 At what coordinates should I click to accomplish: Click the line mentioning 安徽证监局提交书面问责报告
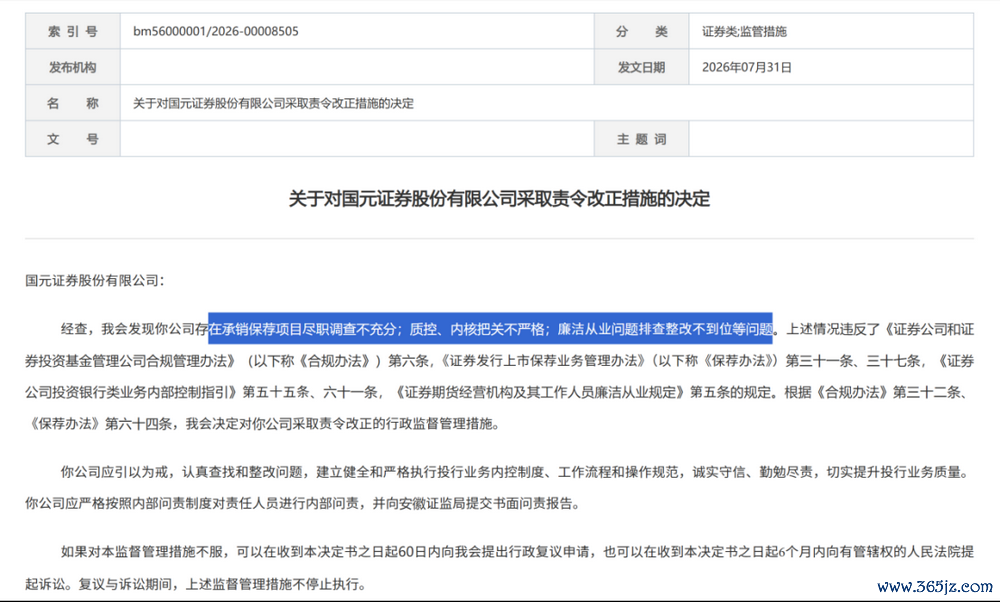[304, 503]
